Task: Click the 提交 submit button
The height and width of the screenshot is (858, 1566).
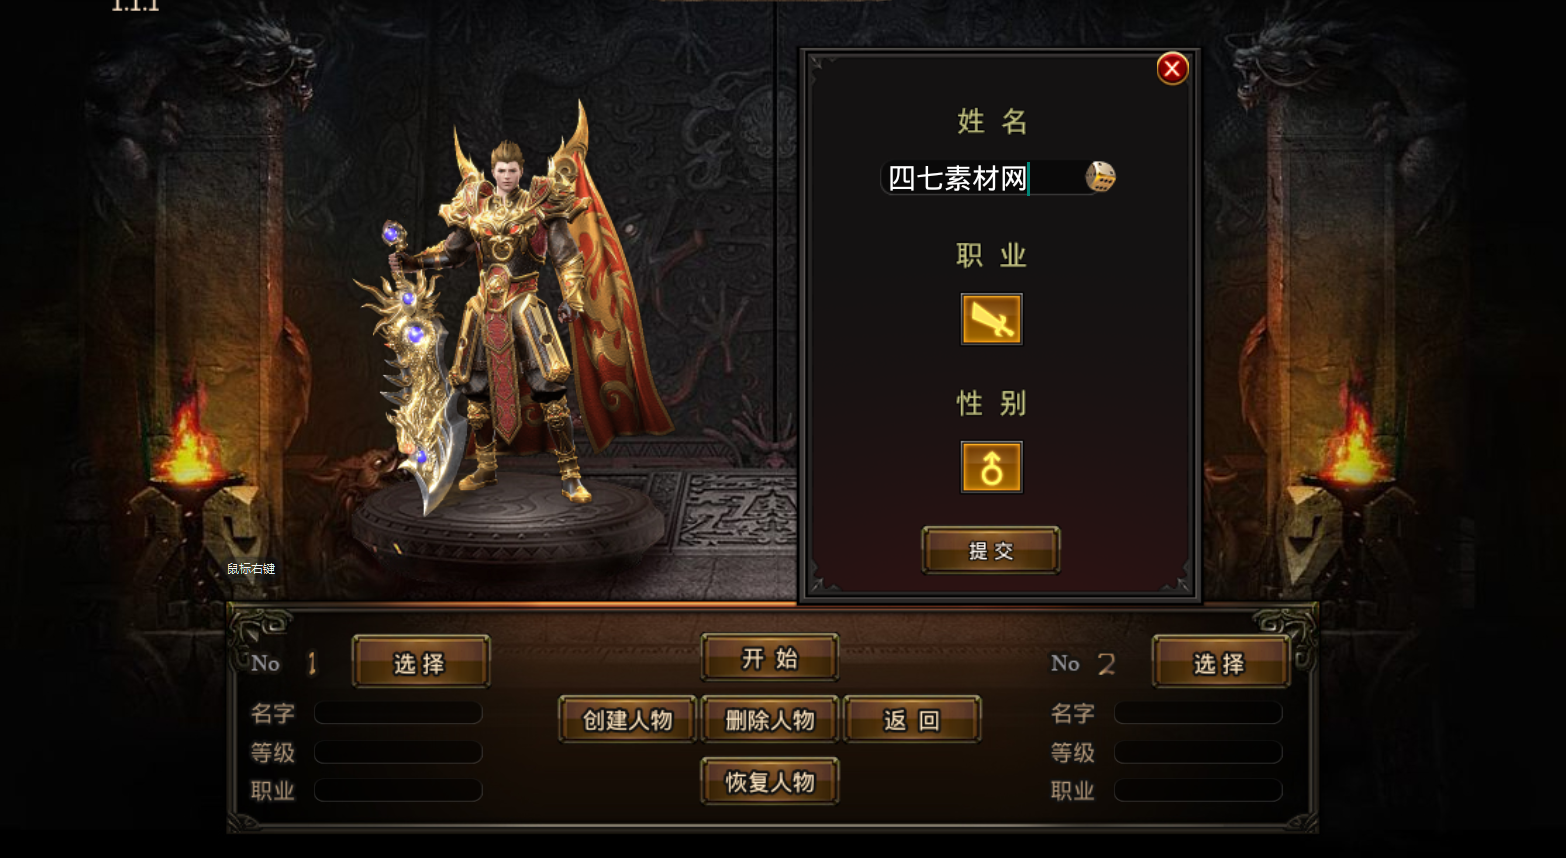Action: pos(991,550)
